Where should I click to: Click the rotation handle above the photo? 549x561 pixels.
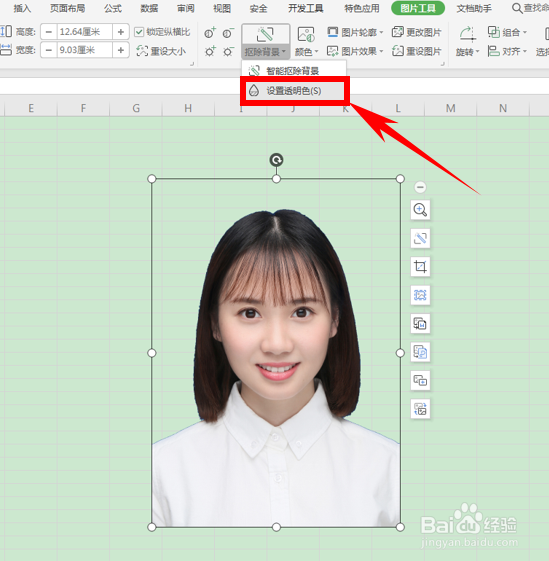point(276,160)
